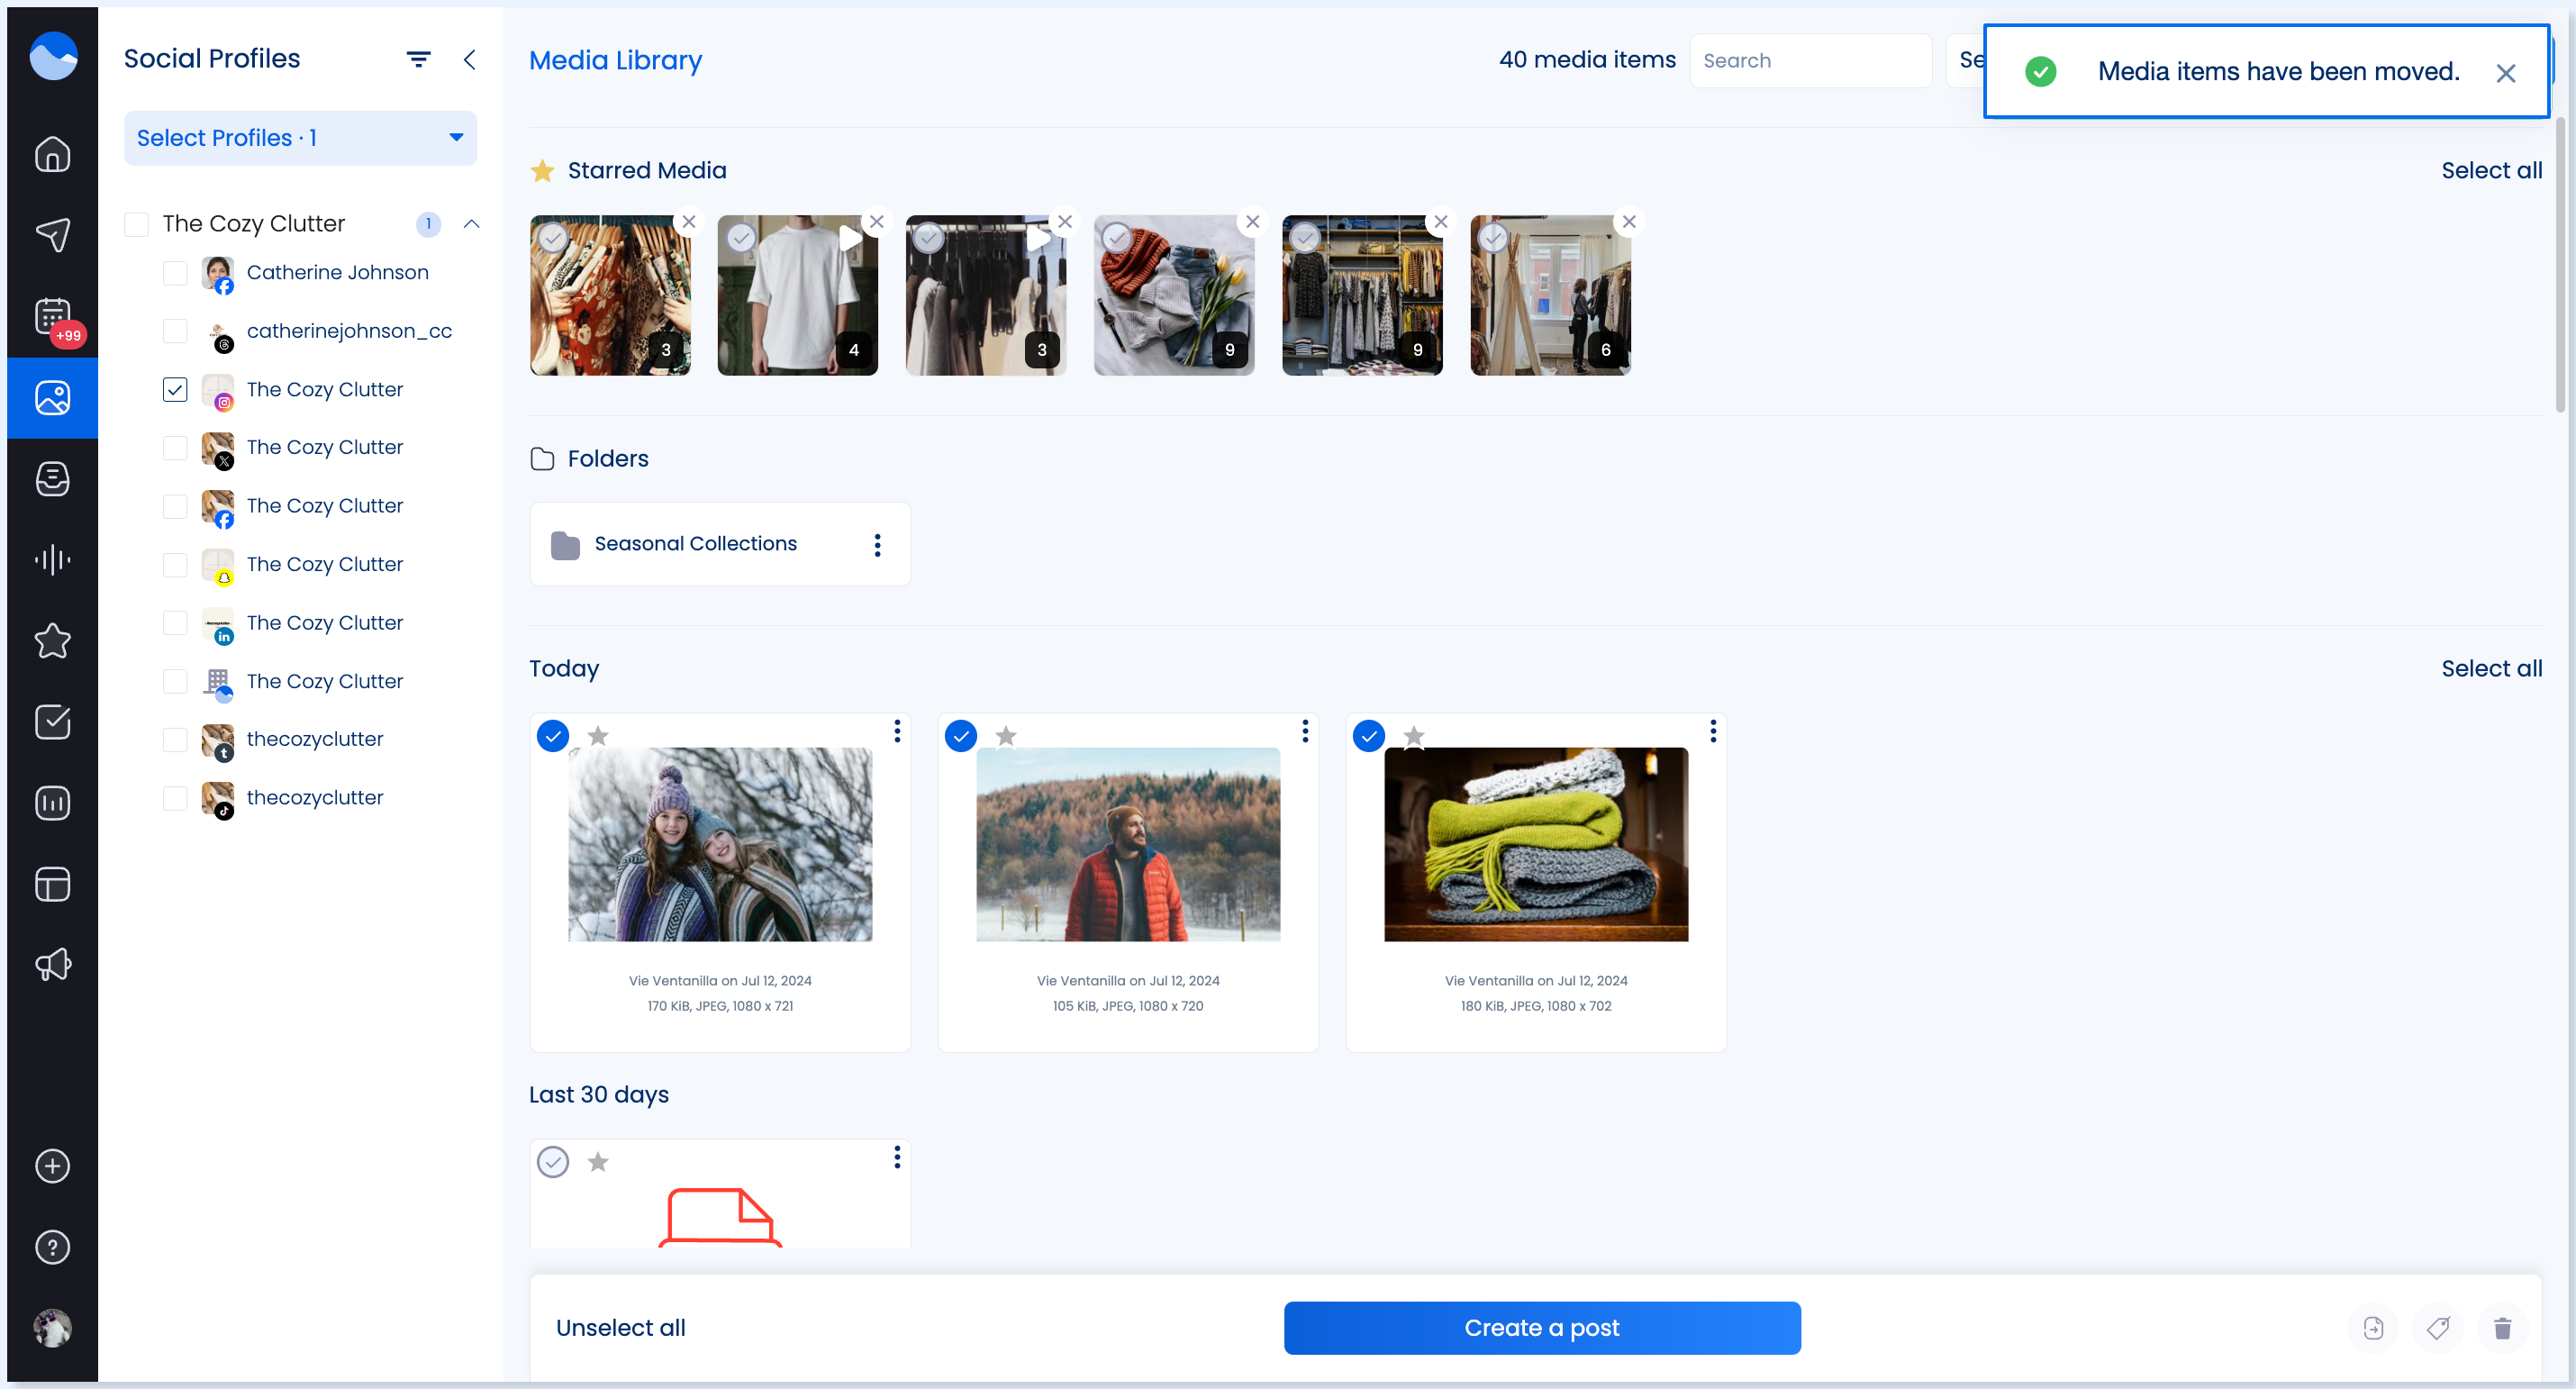Open the Media Library heading link

(x=615, y=60)
